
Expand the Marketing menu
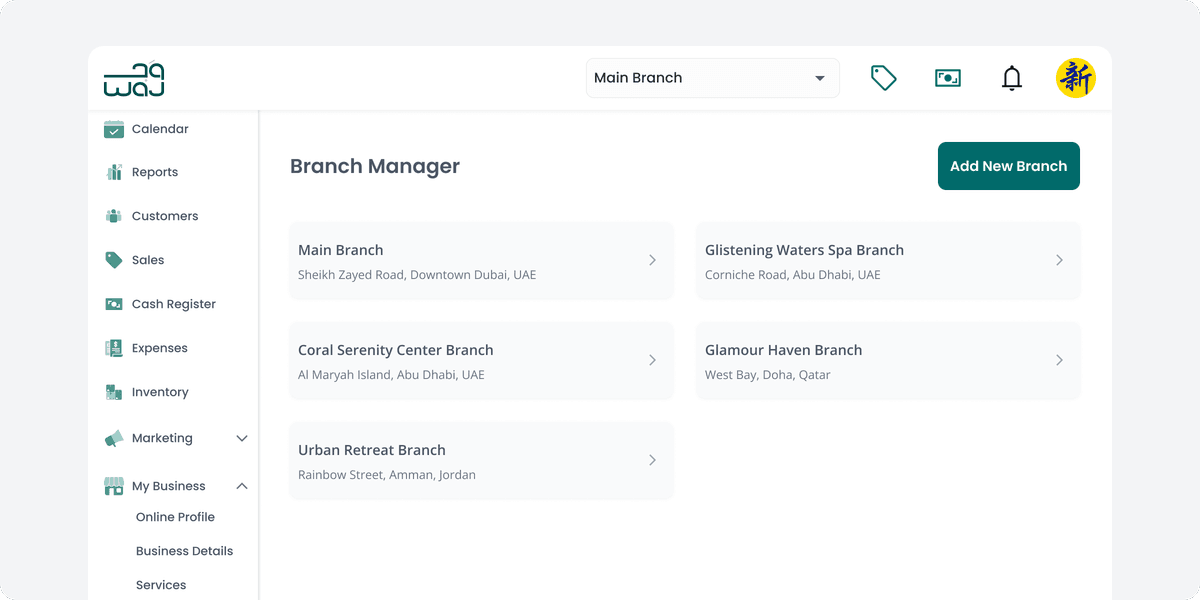[x=241, y=438]
